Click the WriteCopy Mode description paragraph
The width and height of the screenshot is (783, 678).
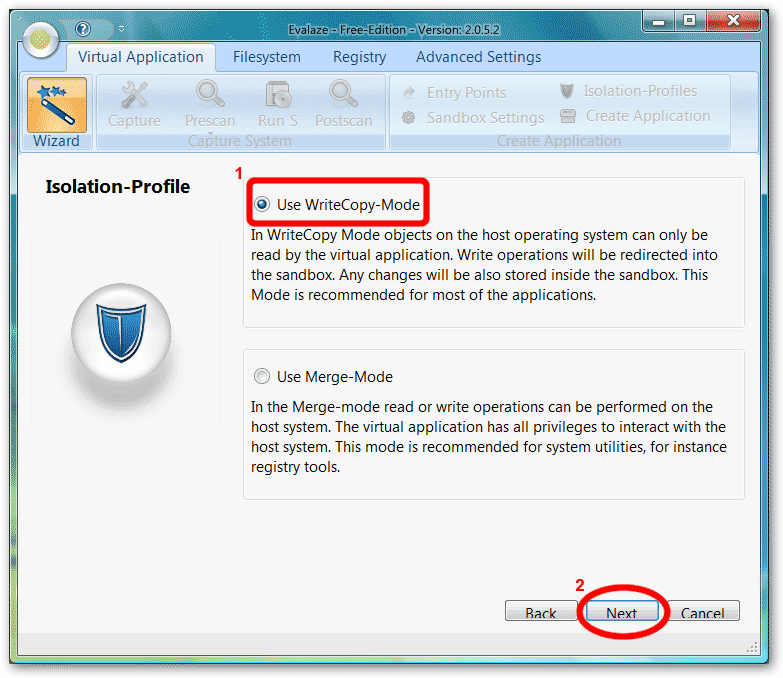point(484,265)
